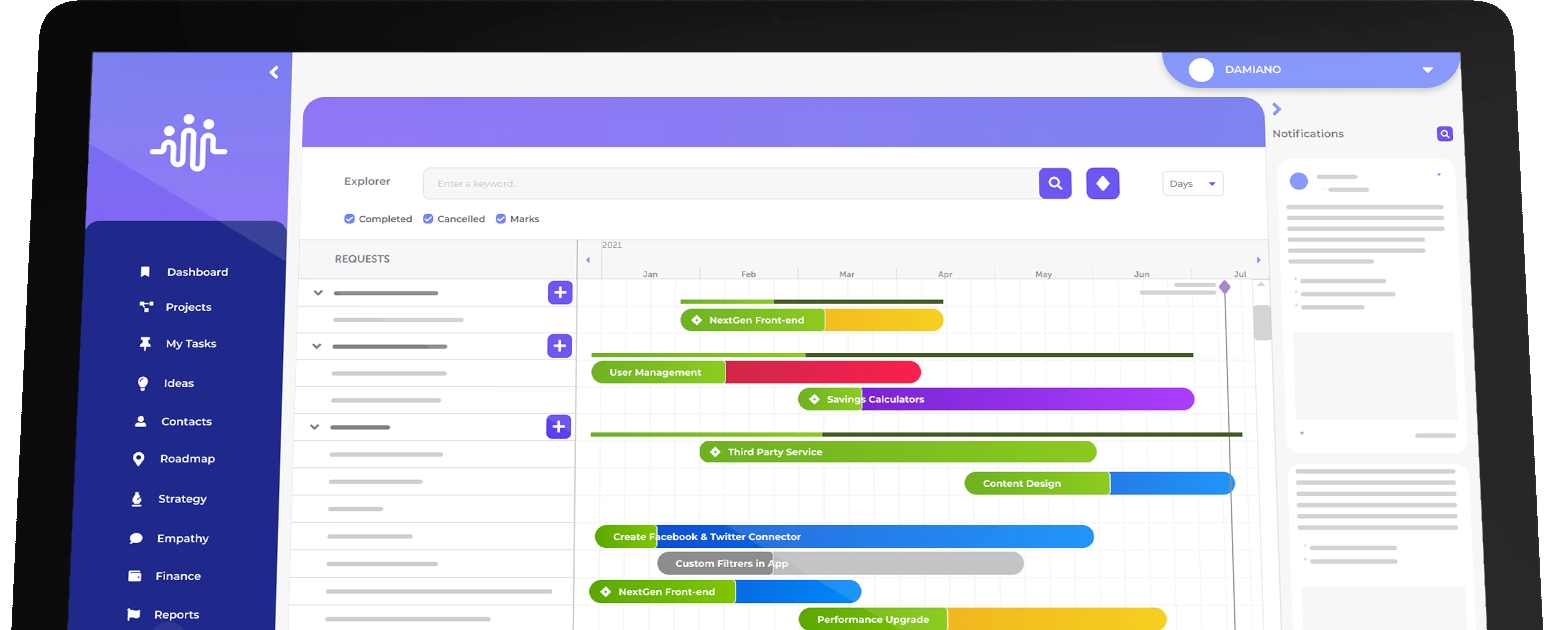Screen dimensions: 1555x630
Task: Go to the Finance section
Action: tap(178, 576)
